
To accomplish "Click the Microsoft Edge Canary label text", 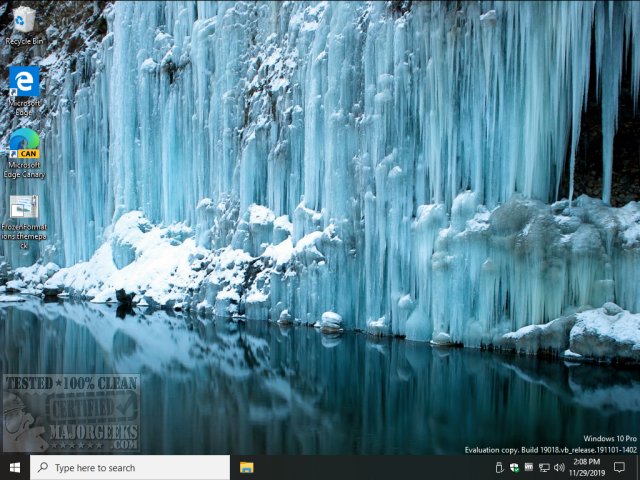I will coord(24,170).
